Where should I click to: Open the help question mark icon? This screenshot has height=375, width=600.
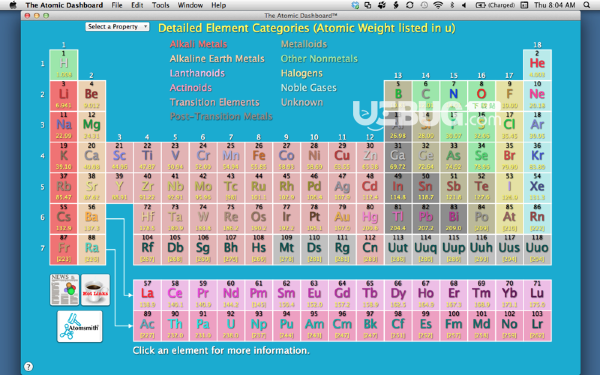click(28, 367)
